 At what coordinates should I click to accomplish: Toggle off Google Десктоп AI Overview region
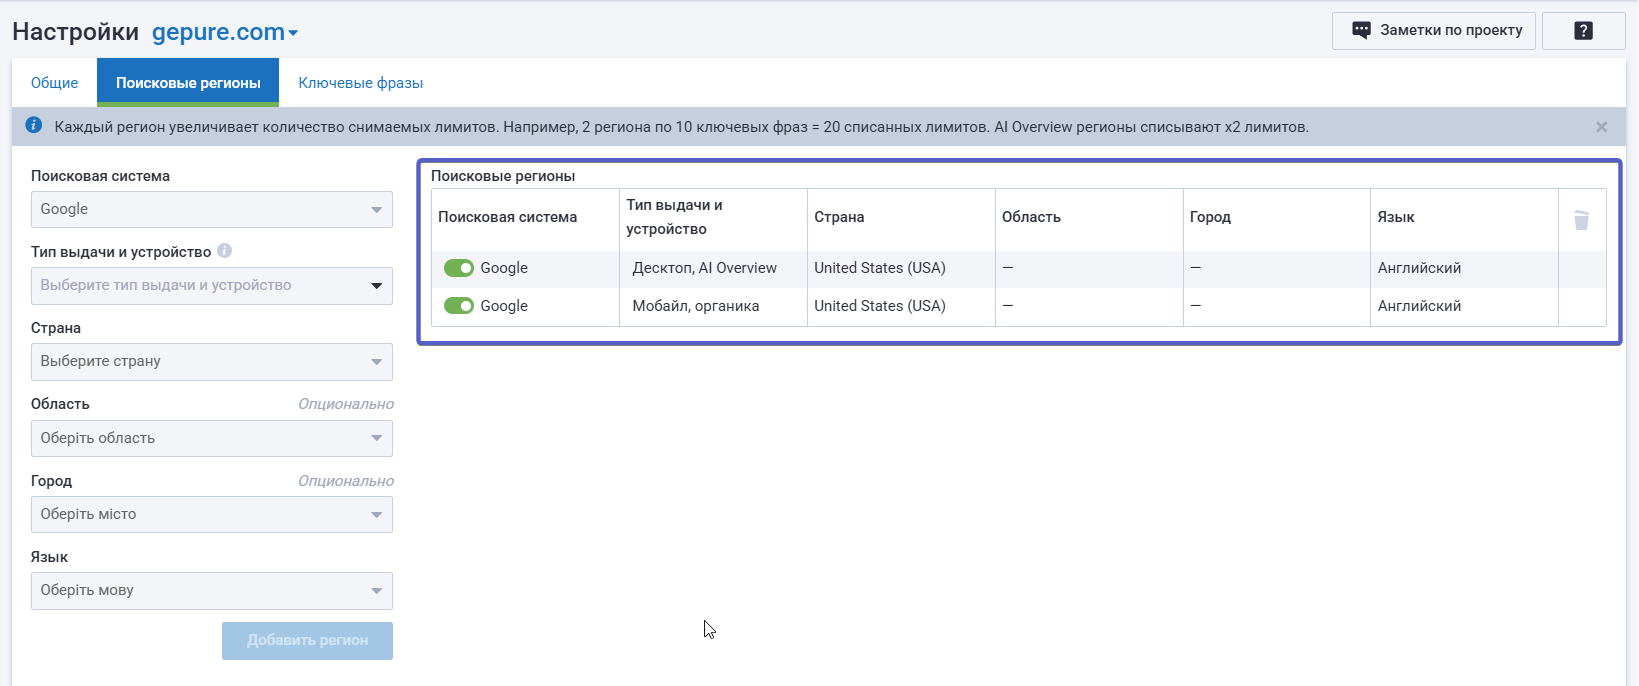(x=459, y=268)
